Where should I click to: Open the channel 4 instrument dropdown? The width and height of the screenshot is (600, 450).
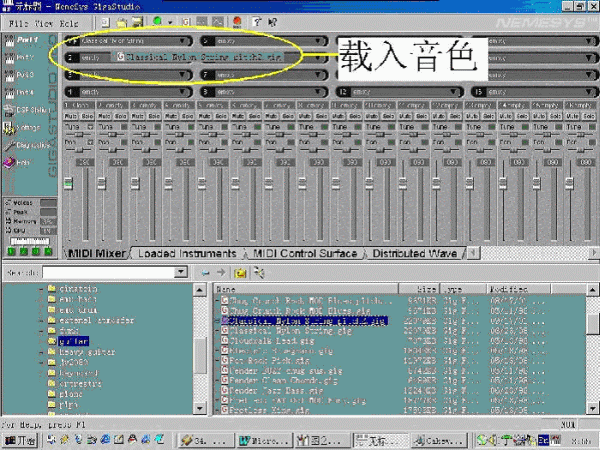(x=183, y=92)
